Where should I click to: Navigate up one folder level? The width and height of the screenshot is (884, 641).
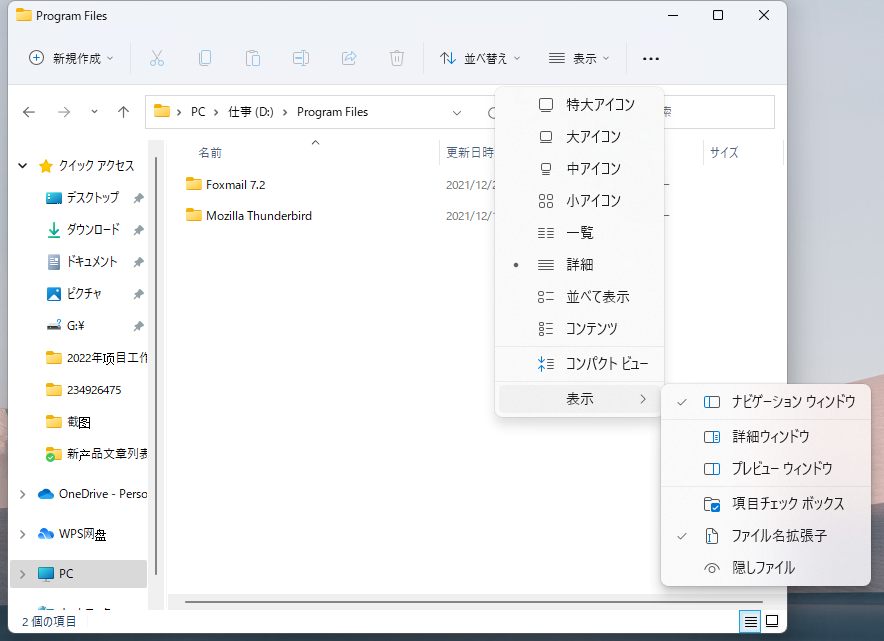tap(123, 111)
